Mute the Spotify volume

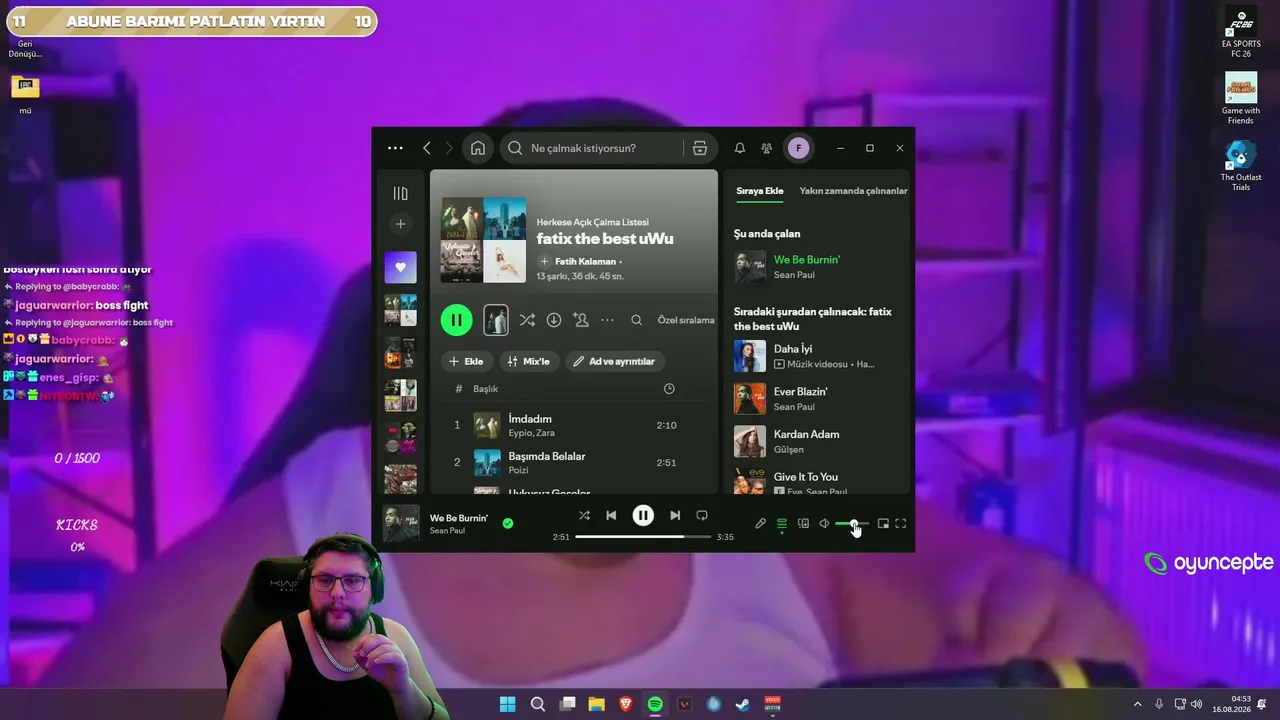[824, 523]
